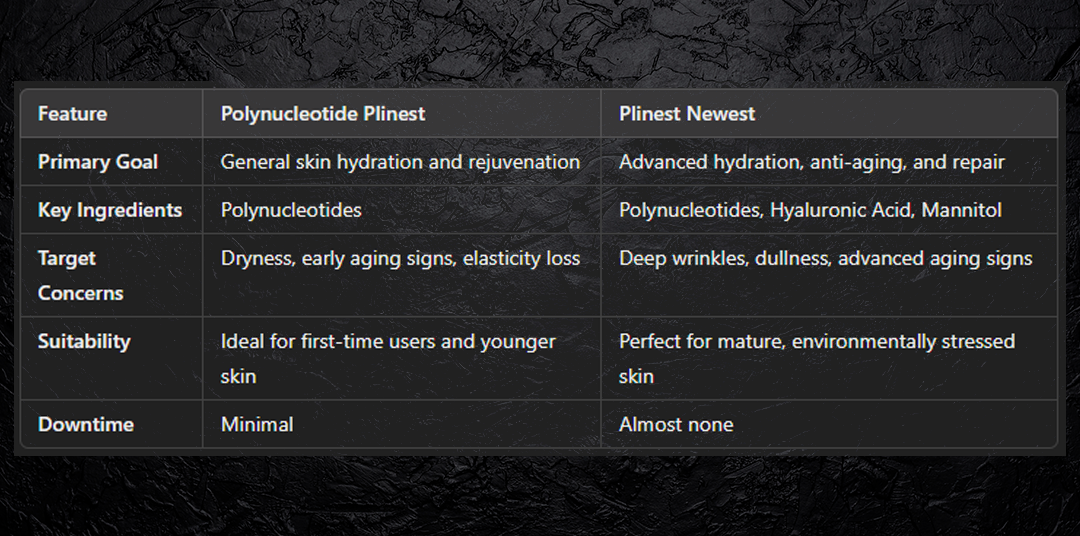The width and height of the screenshot is (1080, 536).
Task: Click the Plinest Newest column header
Action: [x=687, y=114]
